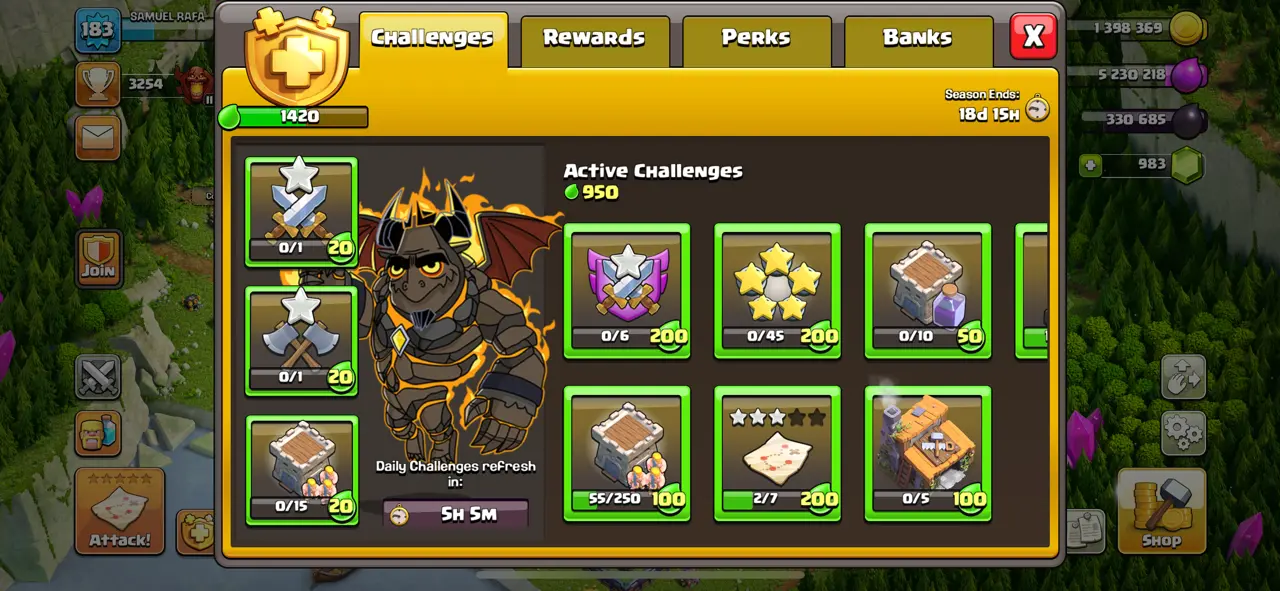The width and height of the screenshot is (1280, 591).
Task: Click the daily challenges refresh timer
Action: 456,514
